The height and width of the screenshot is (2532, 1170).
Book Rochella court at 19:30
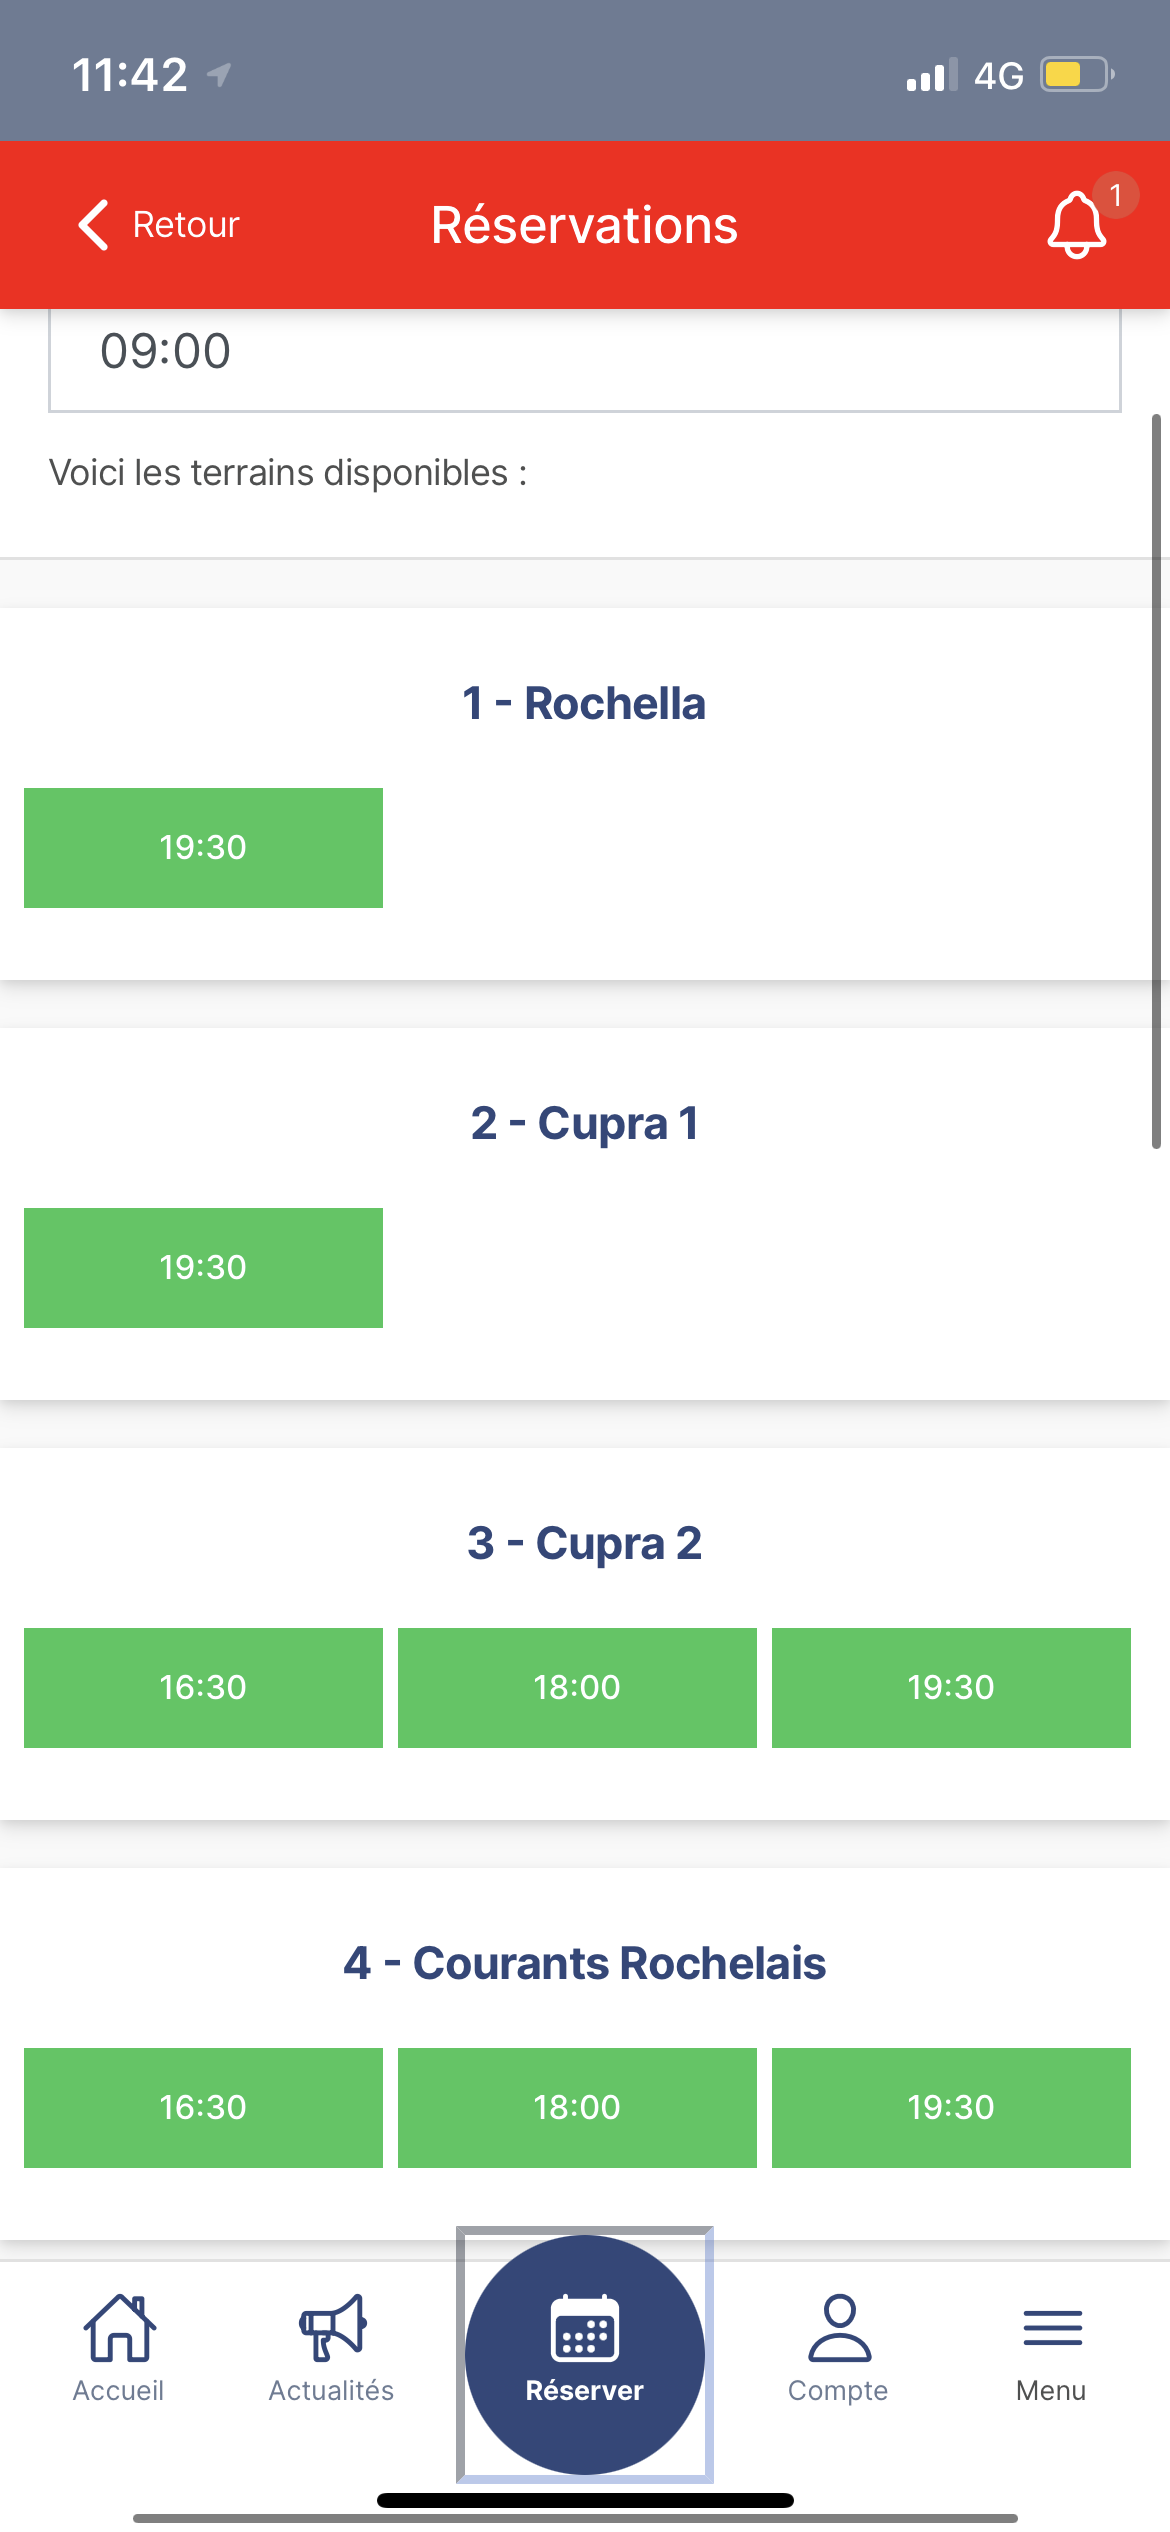point(203,848)
